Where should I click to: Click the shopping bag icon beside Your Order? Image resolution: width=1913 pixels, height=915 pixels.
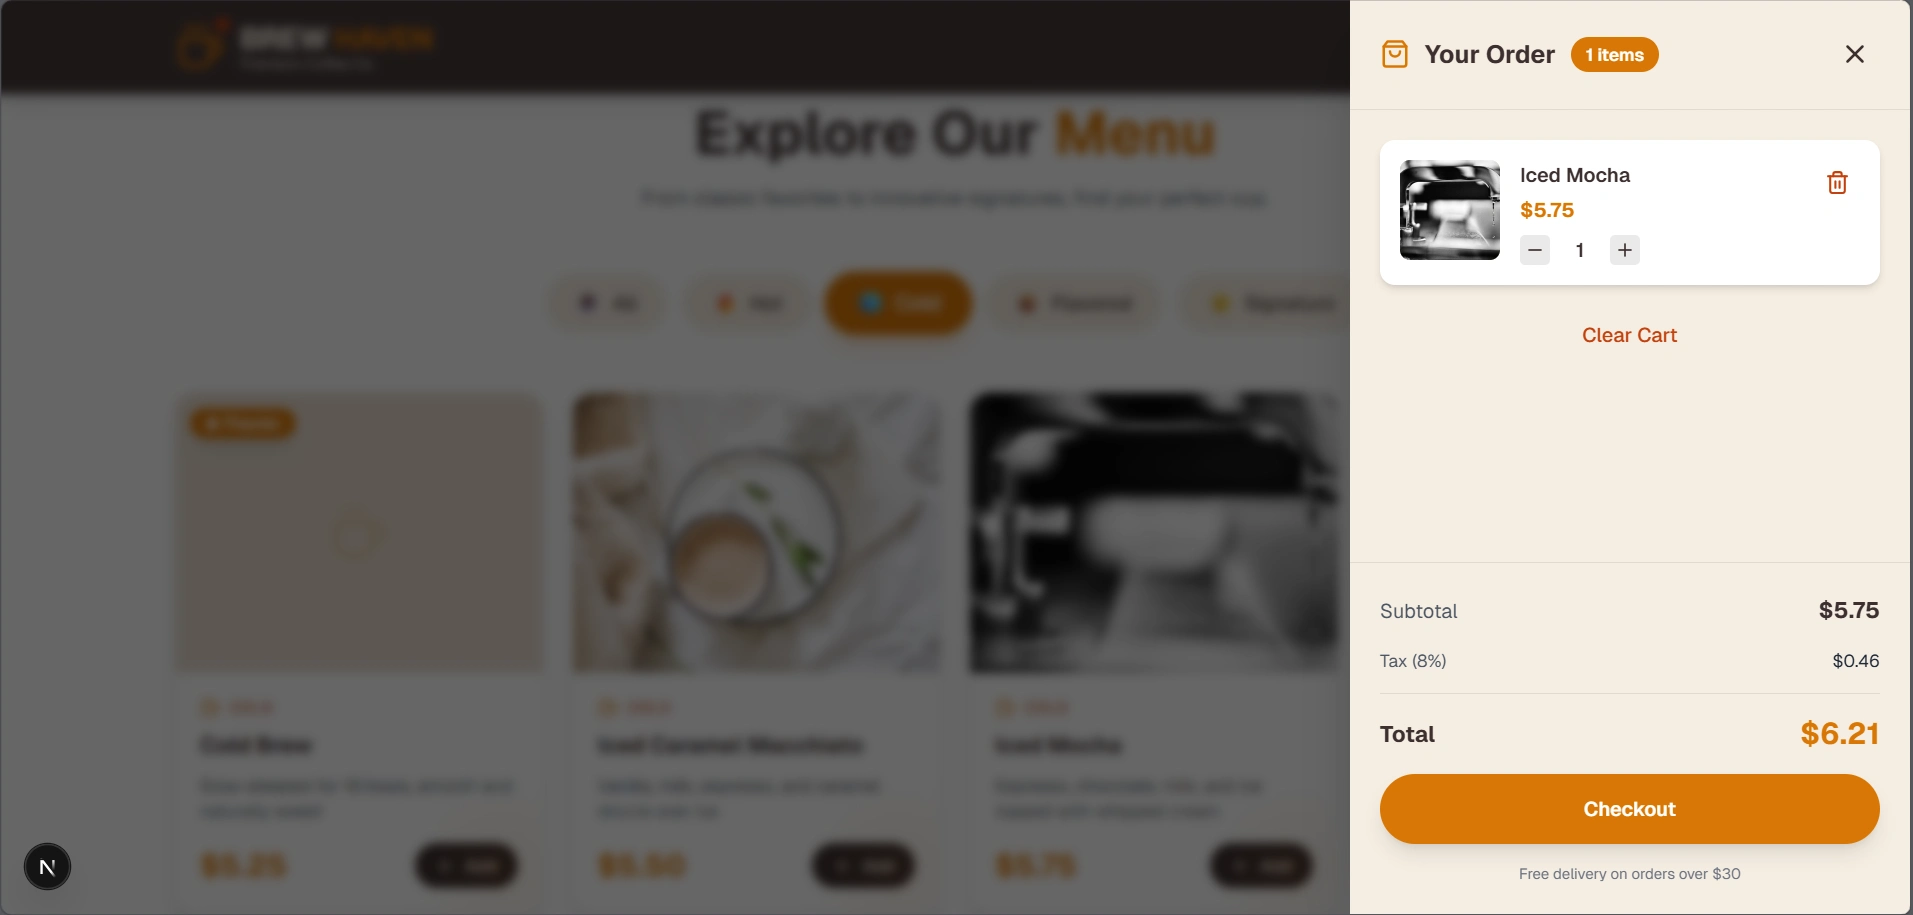(x=1395, y=54)
